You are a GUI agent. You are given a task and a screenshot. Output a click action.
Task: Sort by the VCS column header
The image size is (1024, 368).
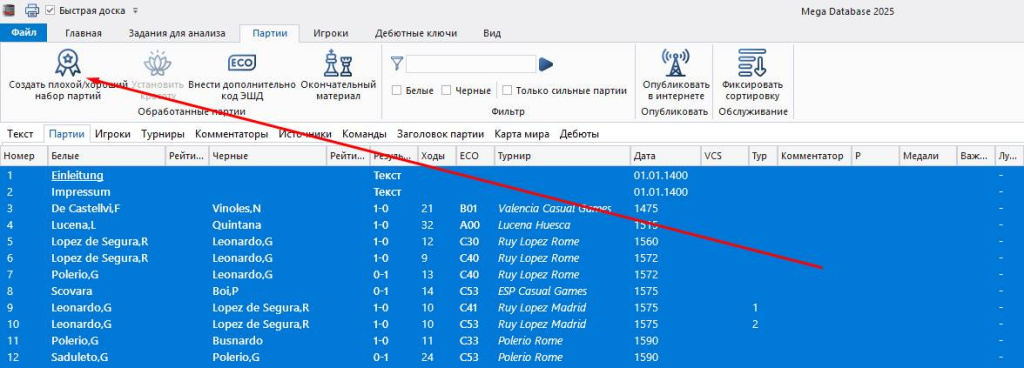(724, 157)
